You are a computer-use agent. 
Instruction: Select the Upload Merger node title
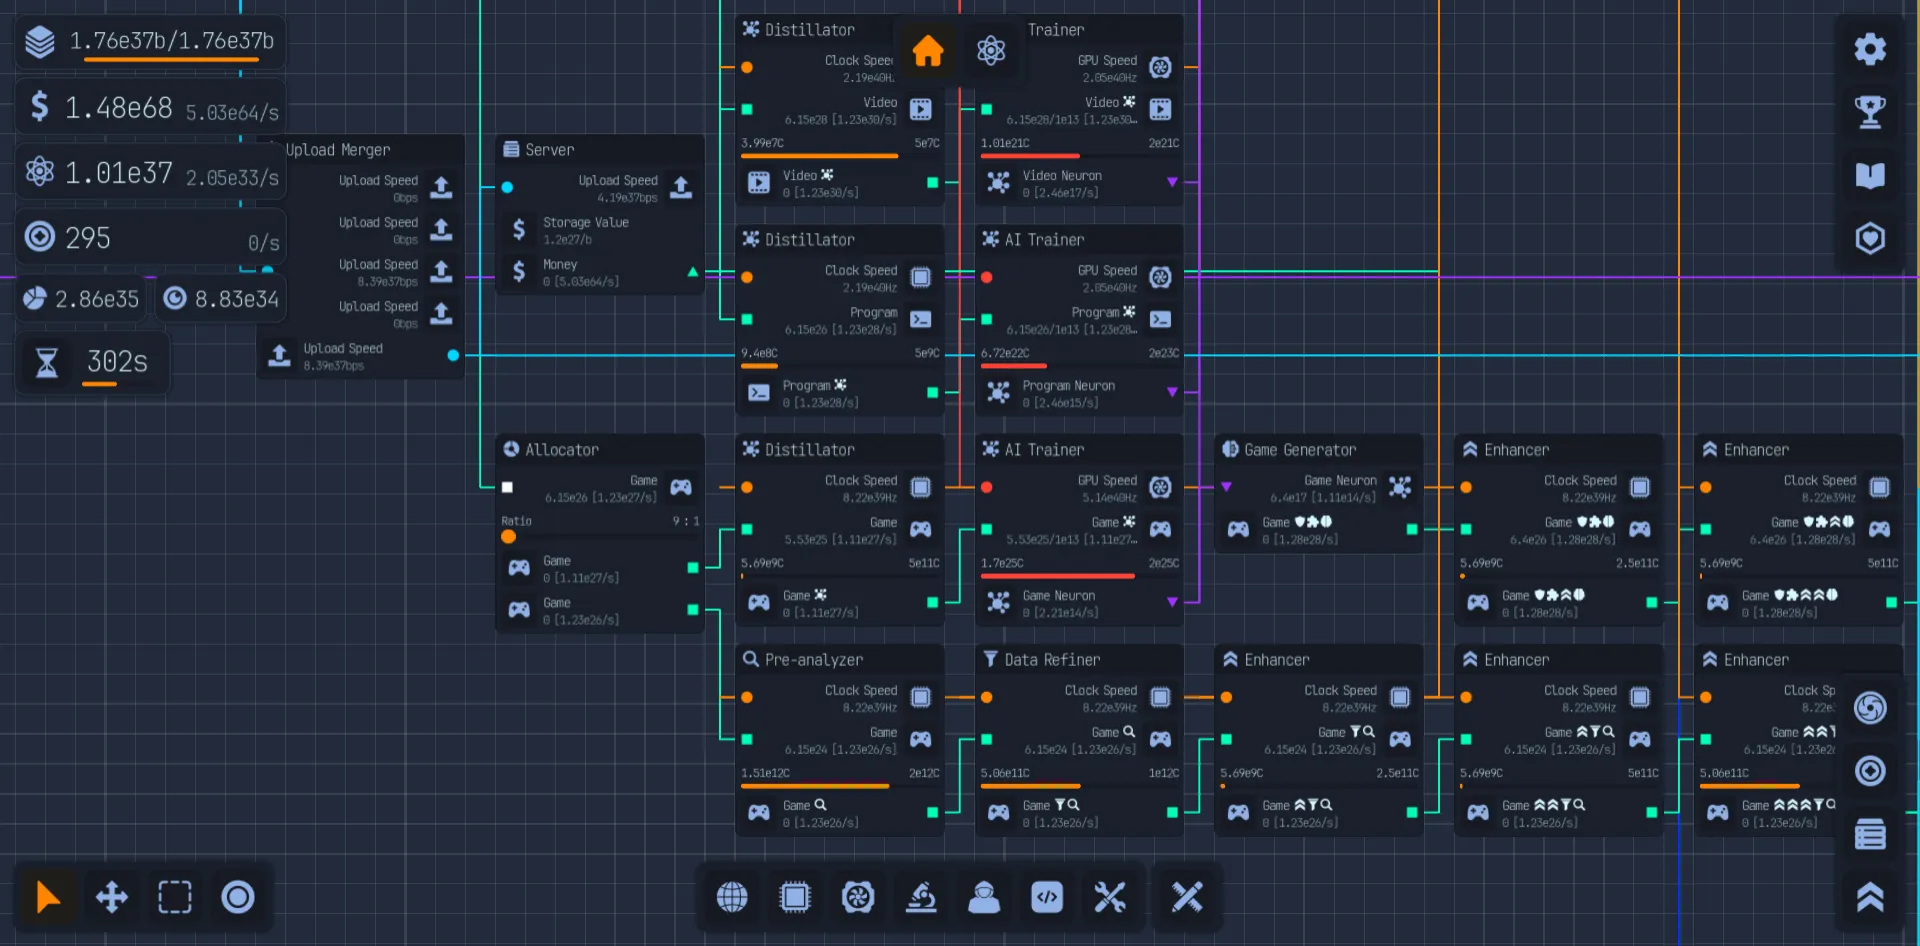337,150
